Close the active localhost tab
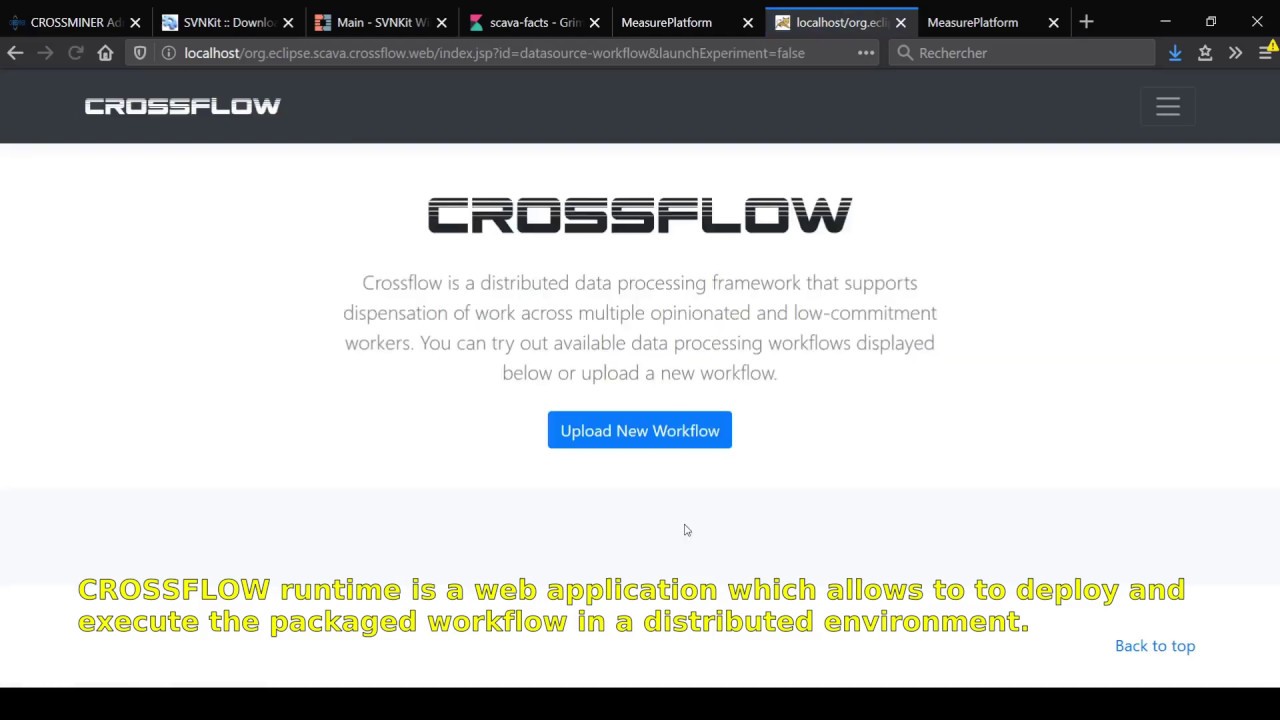 click(900, 22)
